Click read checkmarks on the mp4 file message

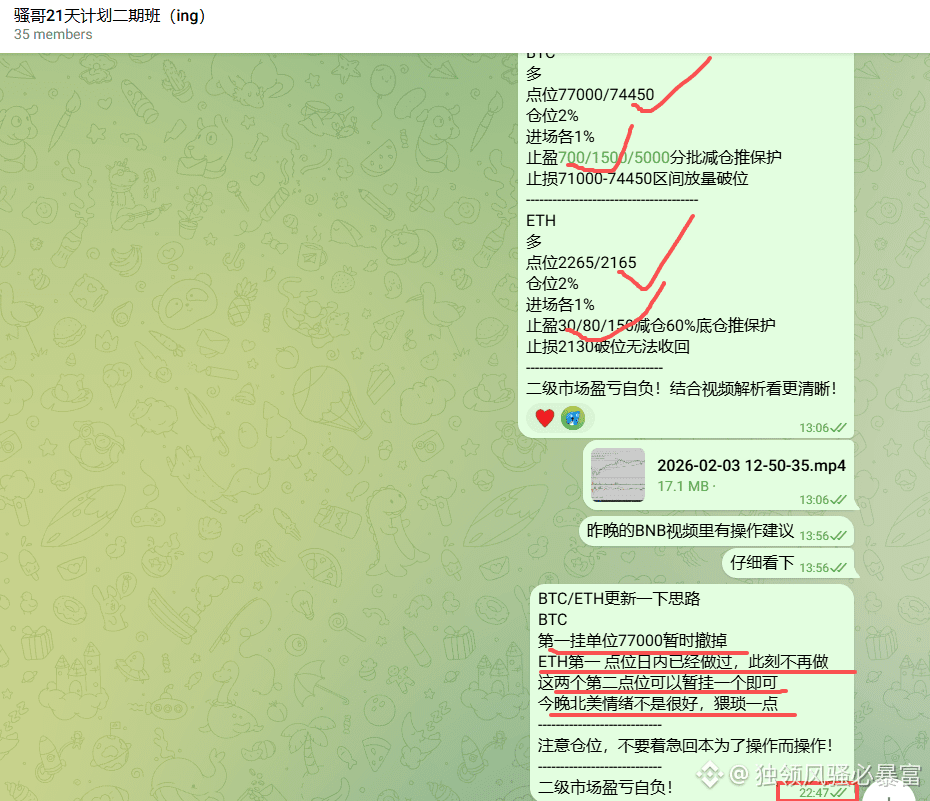(x=839, y=500)
